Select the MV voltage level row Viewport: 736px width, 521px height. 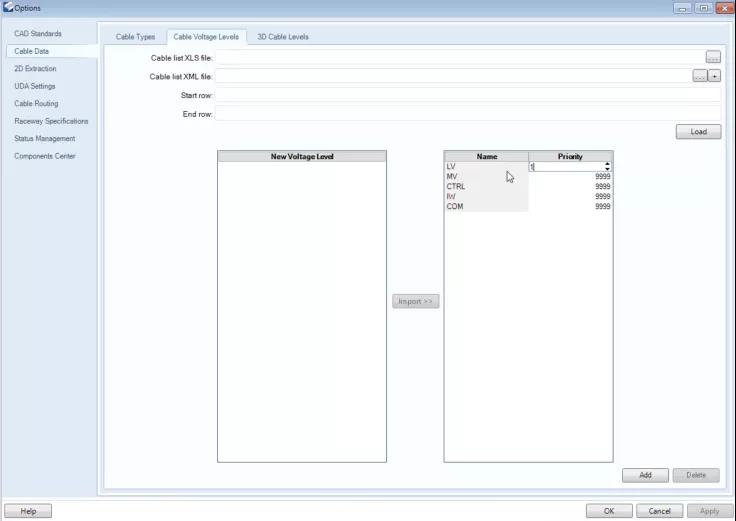click(486, 176)
